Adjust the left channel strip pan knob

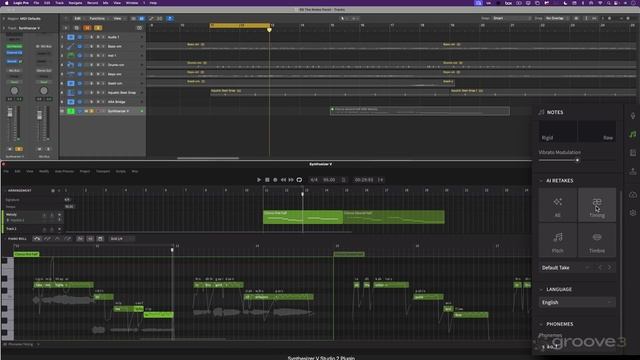(14, 91)
